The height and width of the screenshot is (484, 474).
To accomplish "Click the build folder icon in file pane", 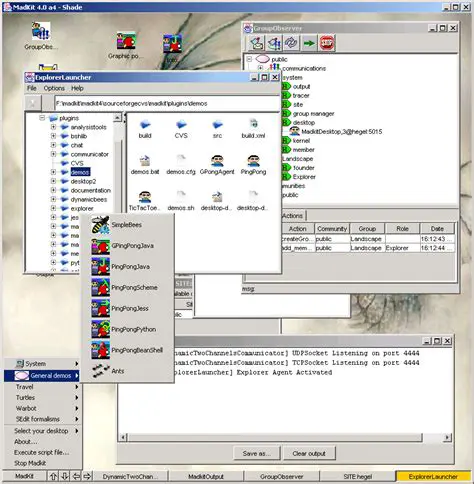I will [x=145, y=125].
